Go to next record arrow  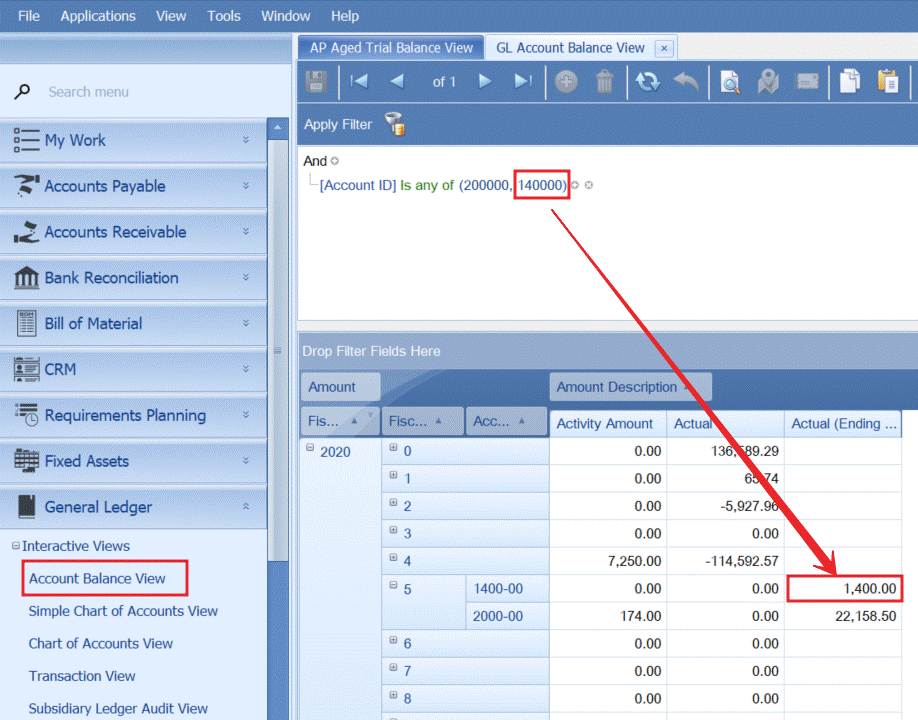(485, 82)
